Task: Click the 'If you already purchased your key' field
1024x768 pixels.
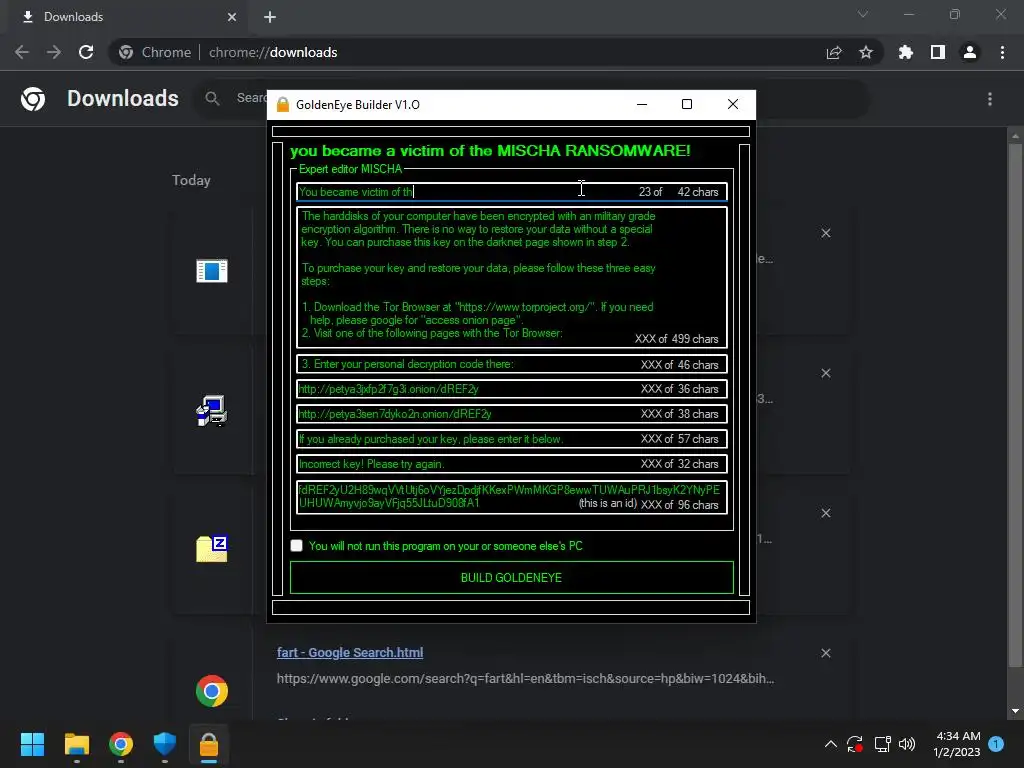Action: pos(511,439)
